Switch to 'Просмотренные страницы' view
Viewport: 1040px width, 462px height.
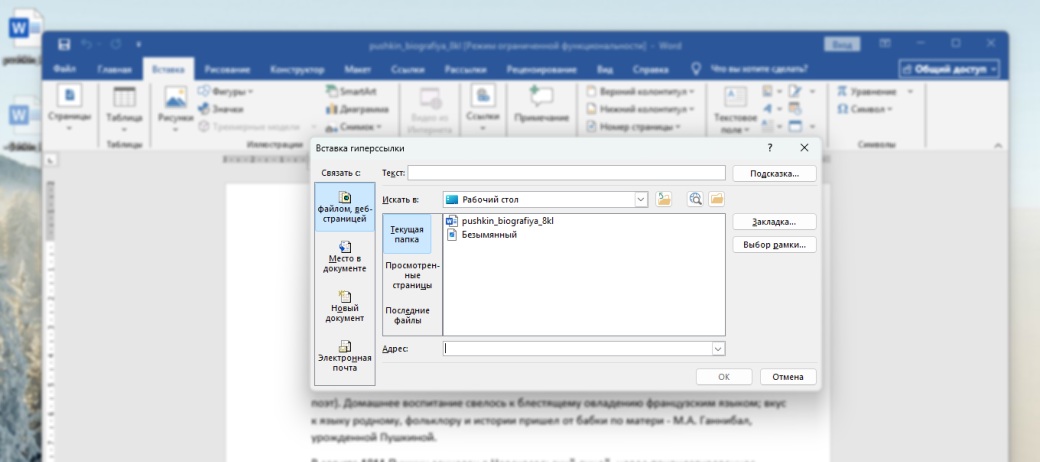click(412, 275)
